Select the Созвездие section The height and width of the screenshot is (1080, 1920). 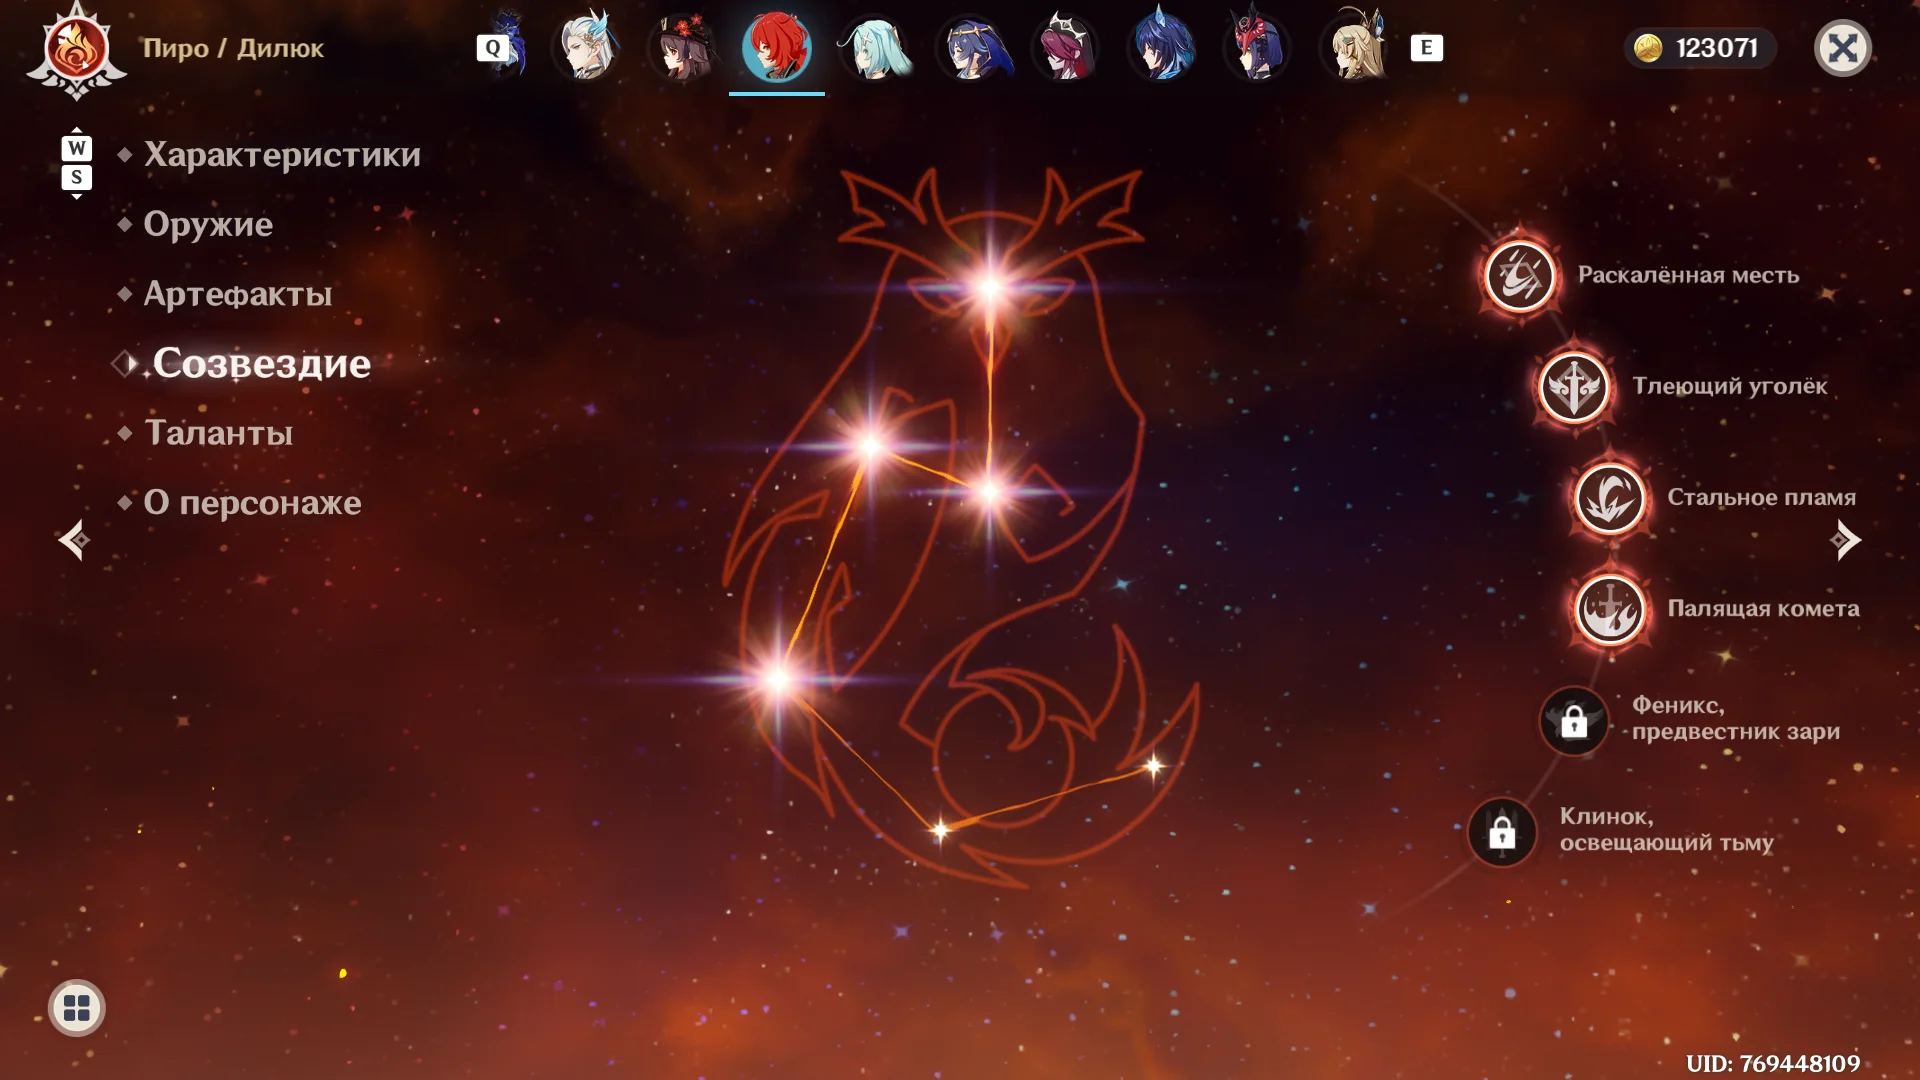261,363
